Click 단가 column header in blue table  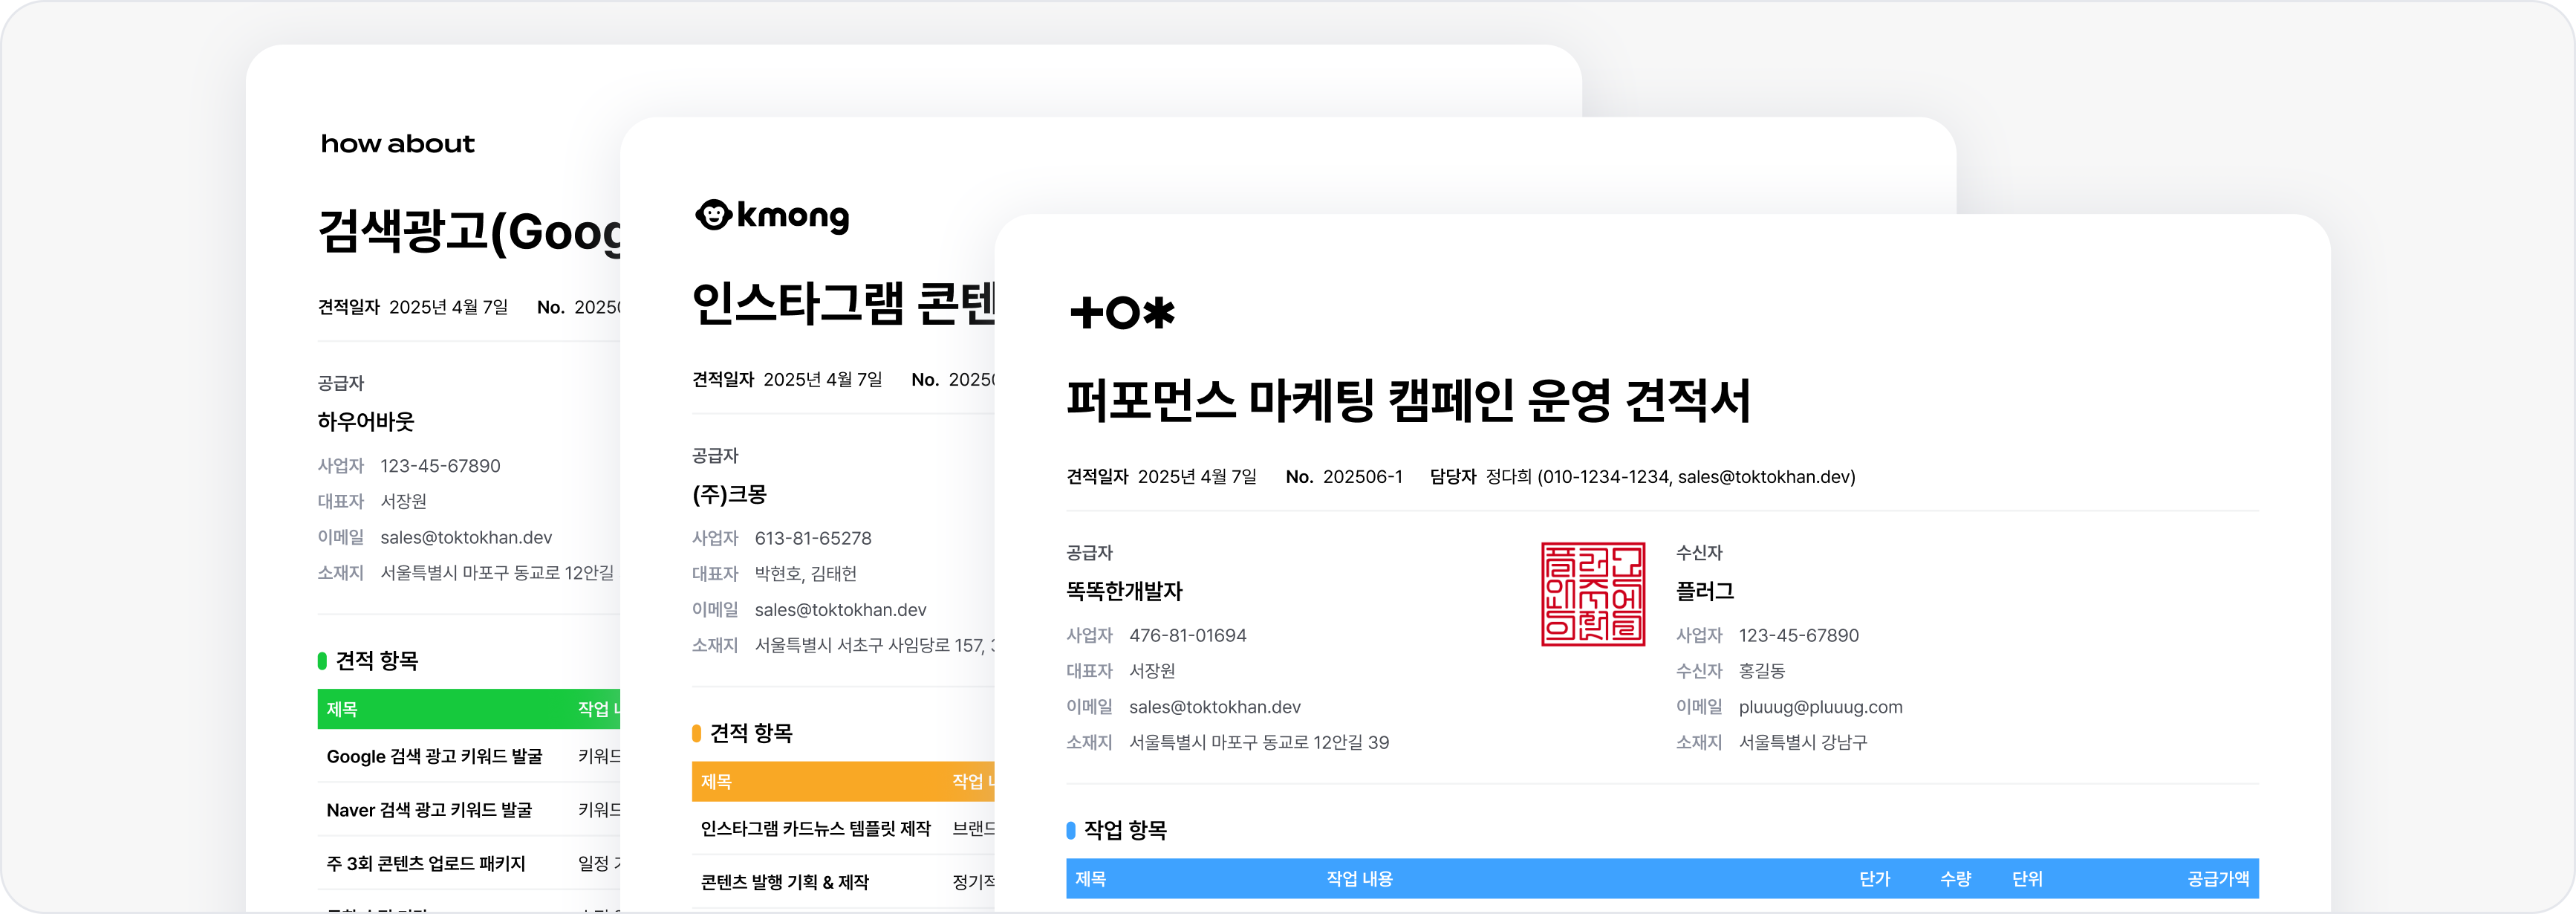coord(1874,879)
